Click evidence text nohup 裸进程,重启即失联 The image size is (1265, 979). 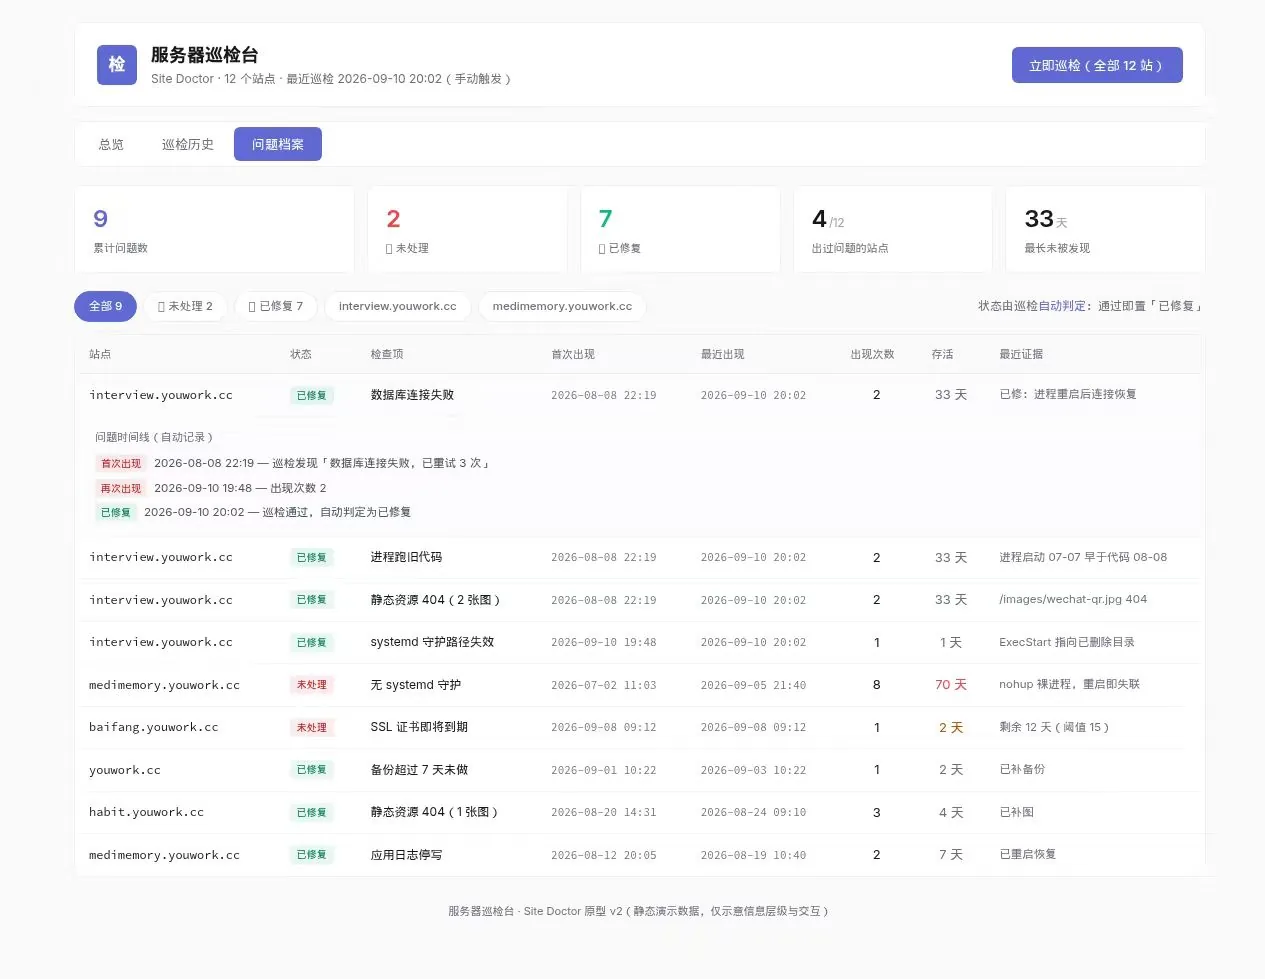(x=1070, y=684)
